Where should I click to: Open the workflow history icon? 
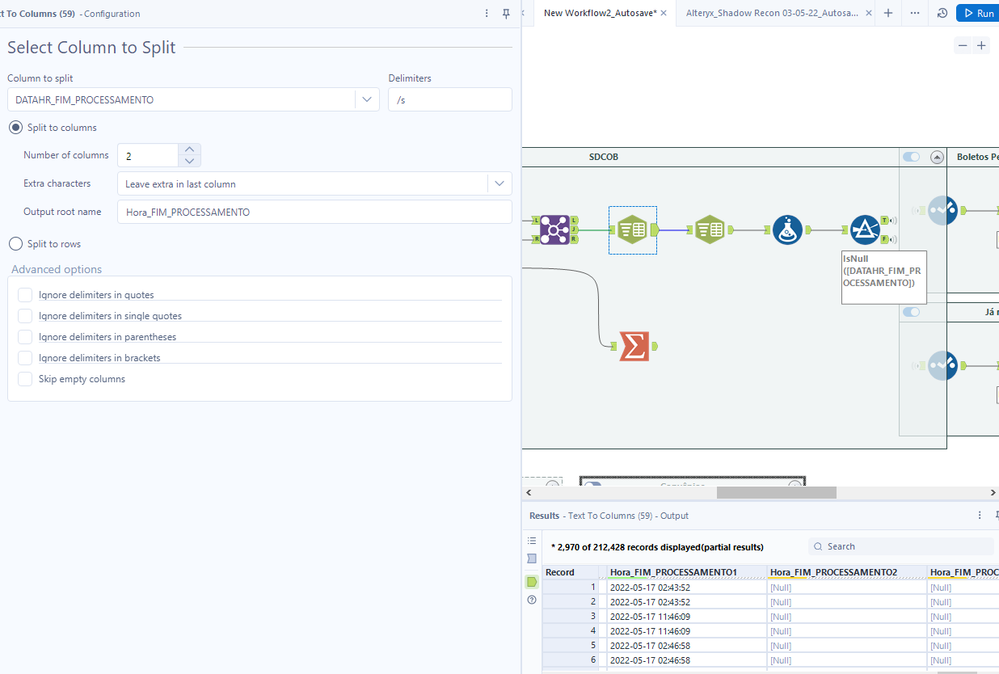point(942,13)
